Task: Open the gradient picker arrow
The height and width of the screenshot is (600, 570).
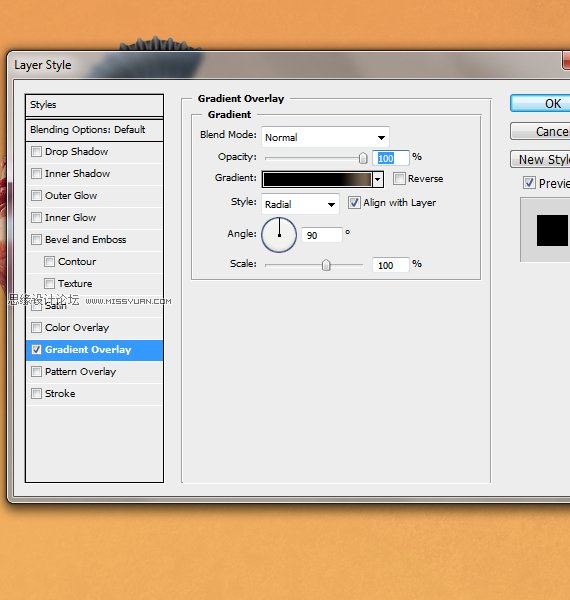Action: click(378, 179)
